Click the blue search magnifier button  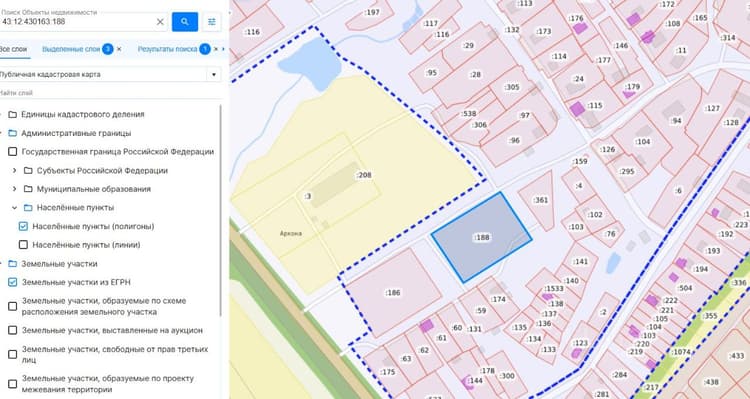pyautogui.click(x=185, y=22)
